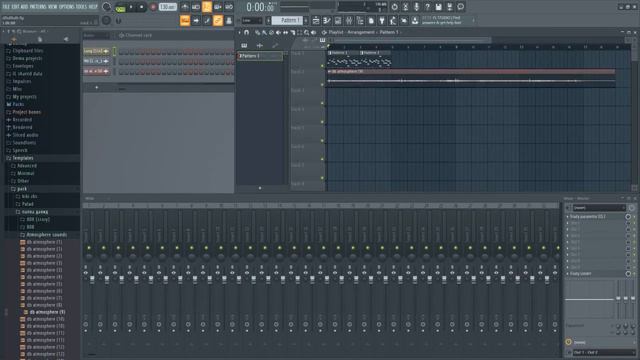Click the zoom magnifier tool in playlist toolbar

pyautogui.click(x=307, y=32)
